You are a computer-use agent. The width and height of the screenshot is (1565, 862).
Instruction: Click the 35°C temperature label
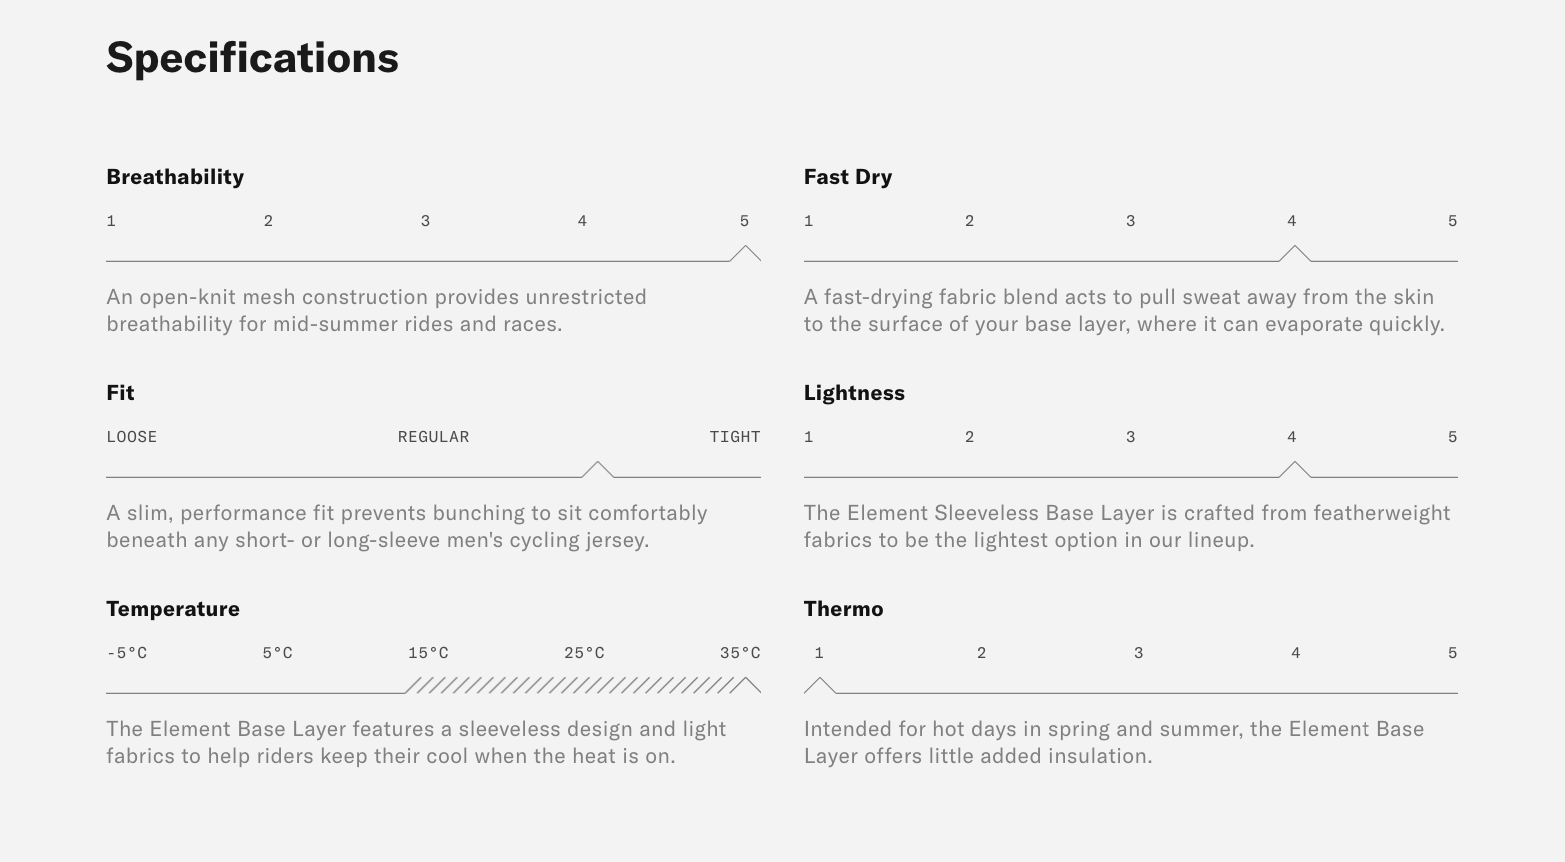pyautogui.click(x=740, y=653)
